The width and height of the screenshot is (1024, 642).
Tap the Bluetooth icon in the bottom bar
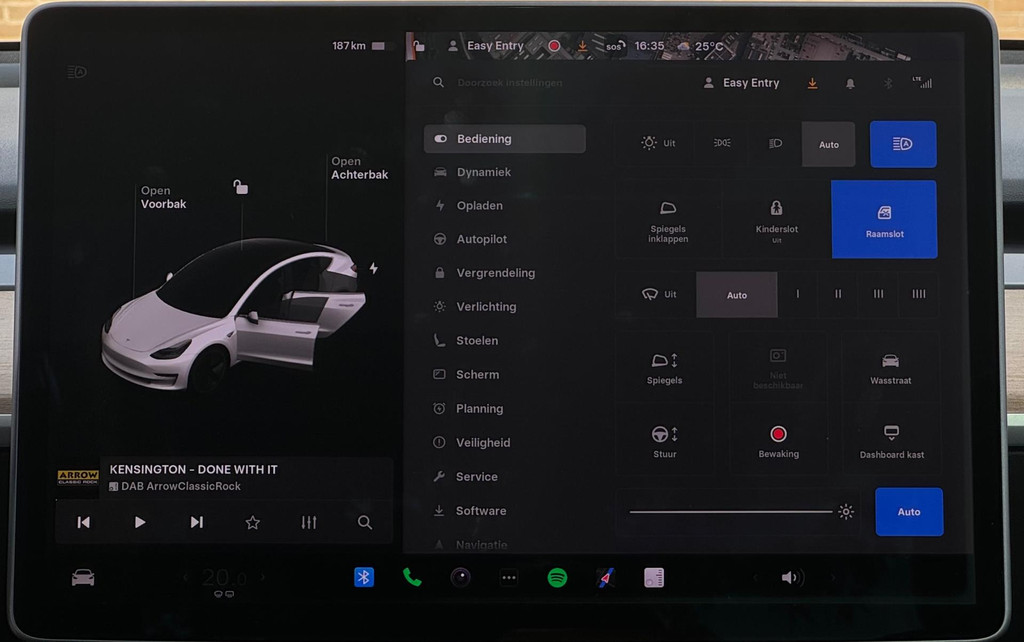pyautogui.click(x=364, y=578)
